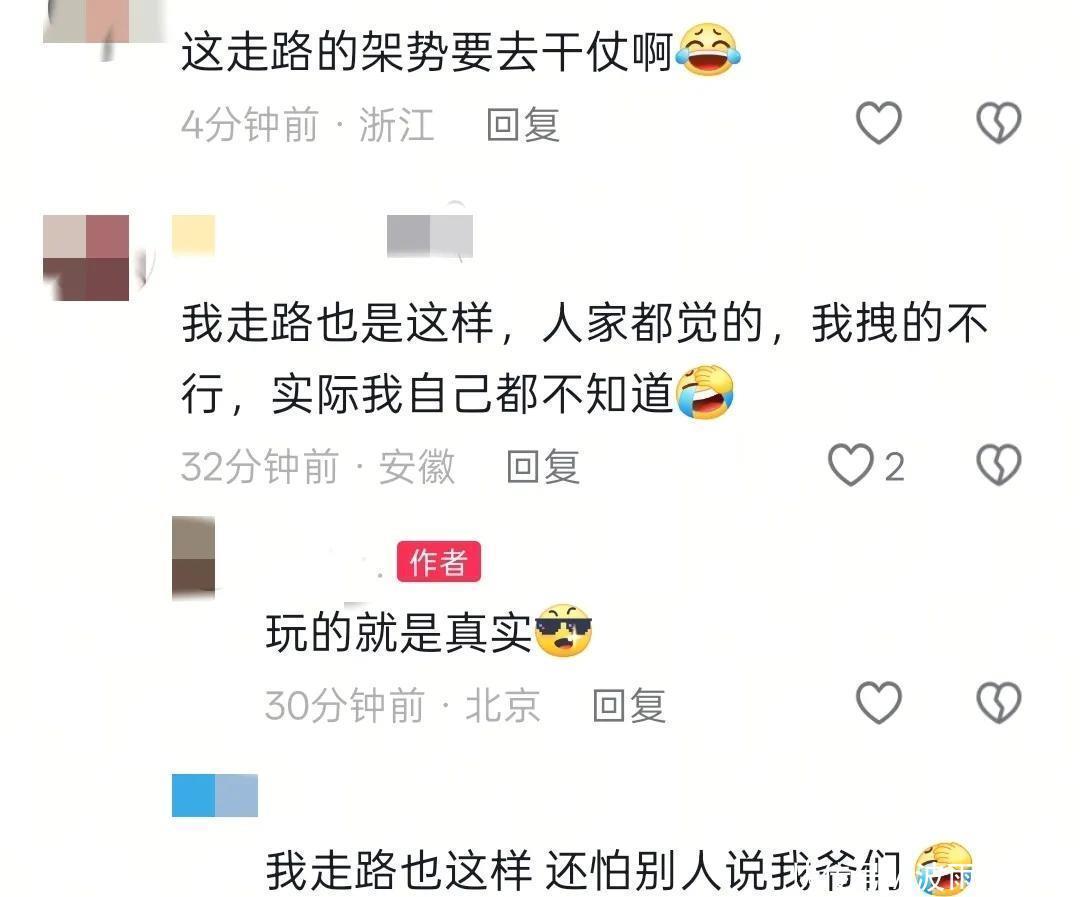The image size is (1080, 897).
Task: Like the Zhejiang comment with the heart
Action: coord(878,123)
